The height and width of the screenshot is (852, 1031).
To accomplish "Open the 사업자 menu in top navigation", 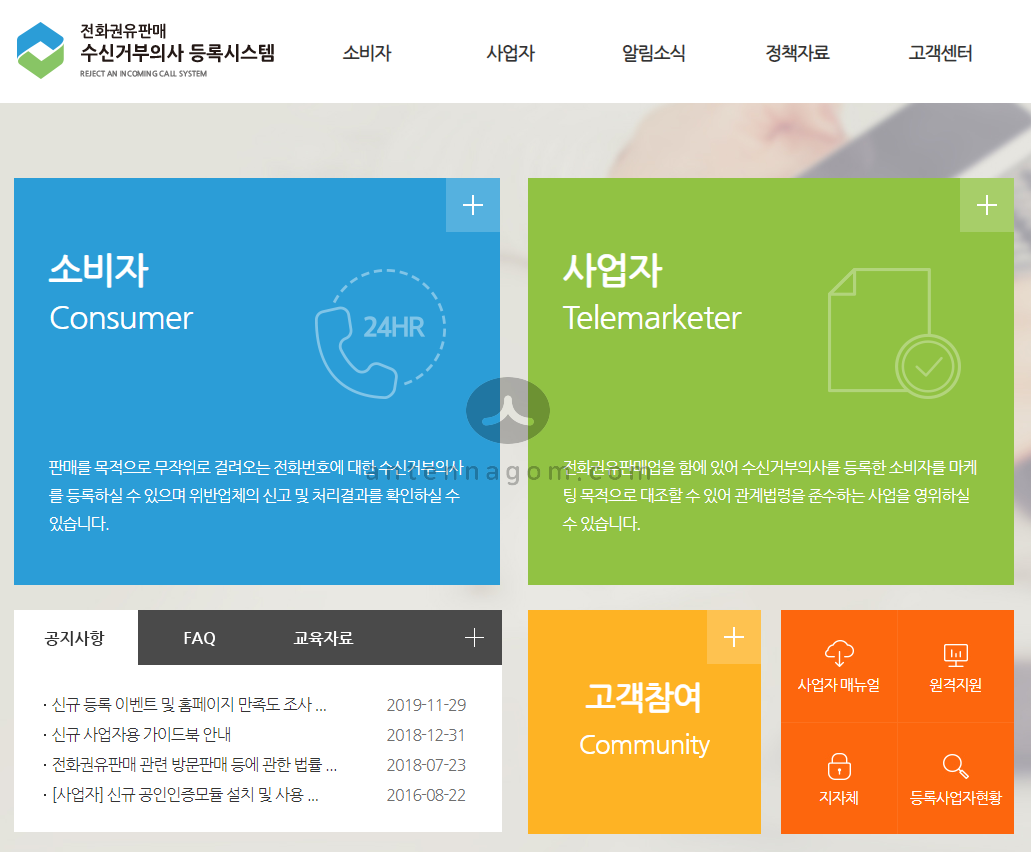I will [510, 53].
